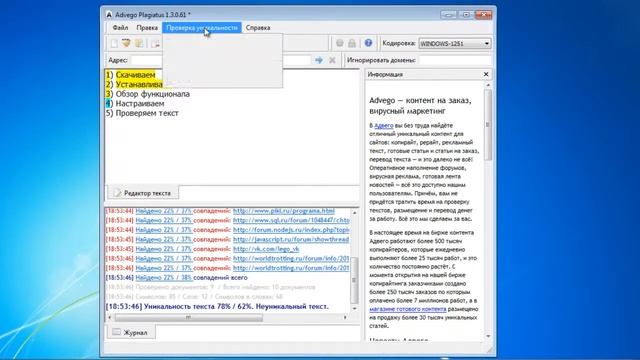Click the grey round stop icon in toolbar
Image resolution: width=640 pixels, height=360 pixels.
(340, 43)
